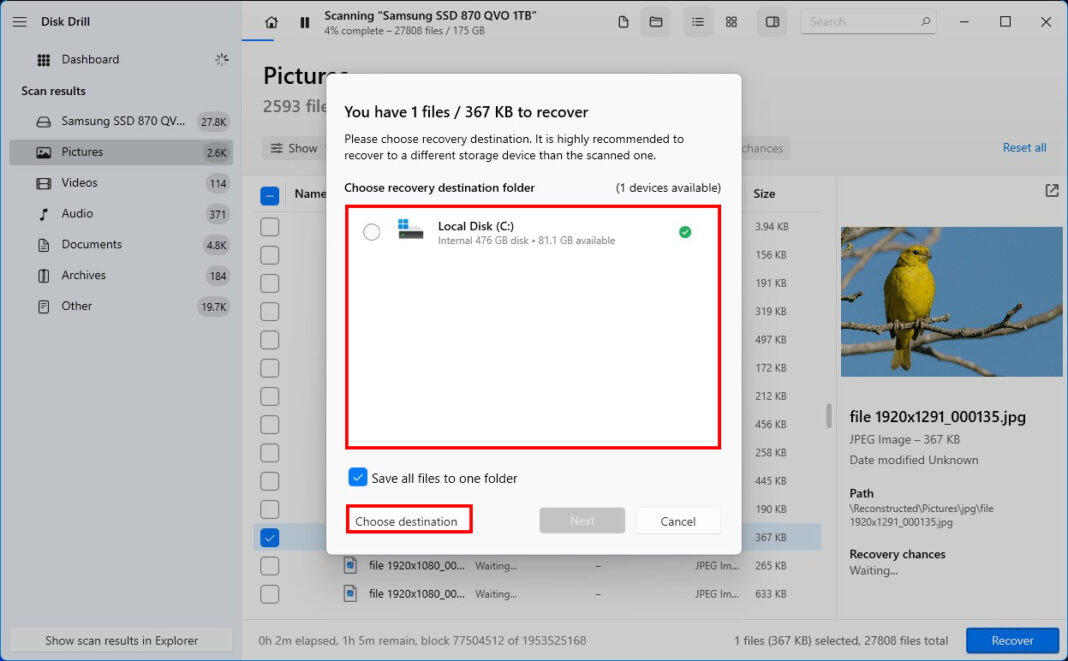Click the folder view icon in the toolbar

click(x=656, y=20)
